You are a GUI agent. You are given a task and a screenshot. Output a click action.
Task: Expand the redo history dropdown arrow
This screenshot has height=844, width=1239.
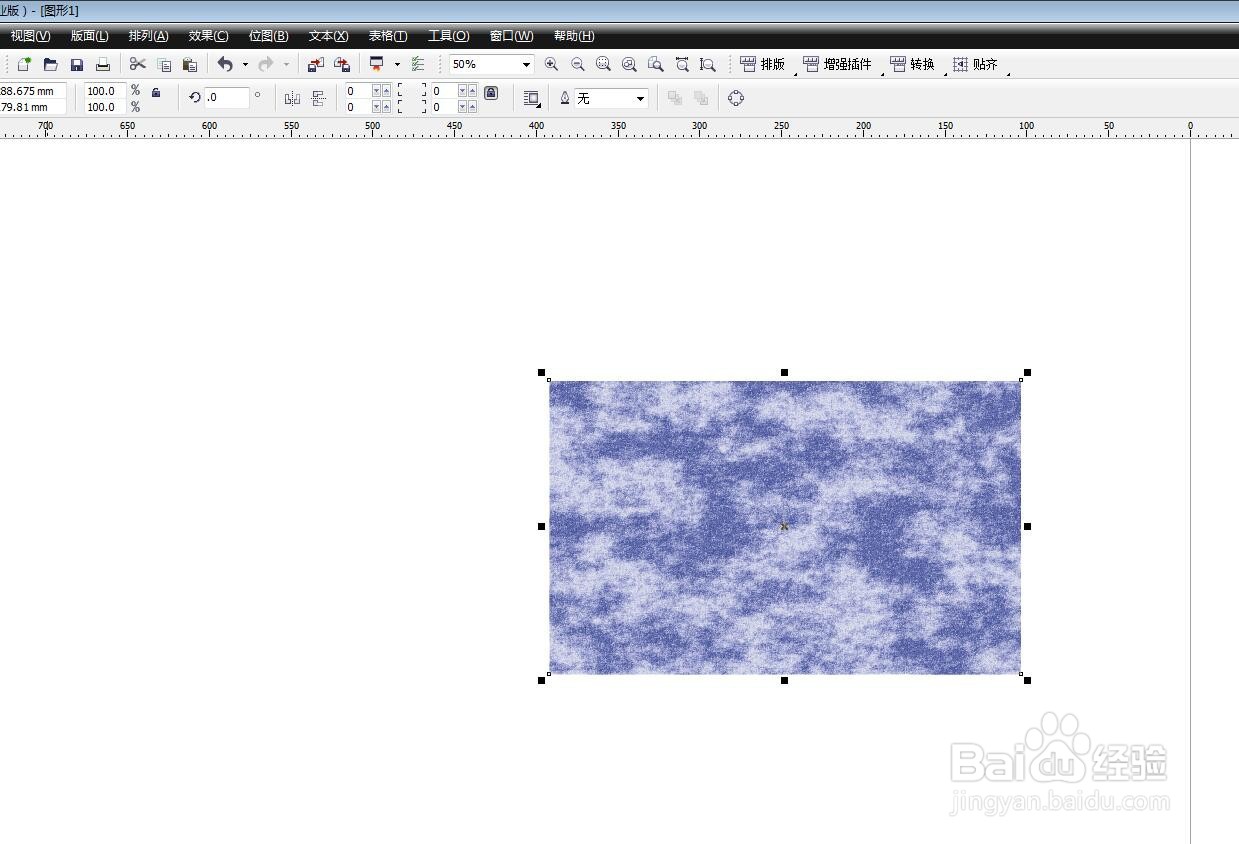click(286, 64)
